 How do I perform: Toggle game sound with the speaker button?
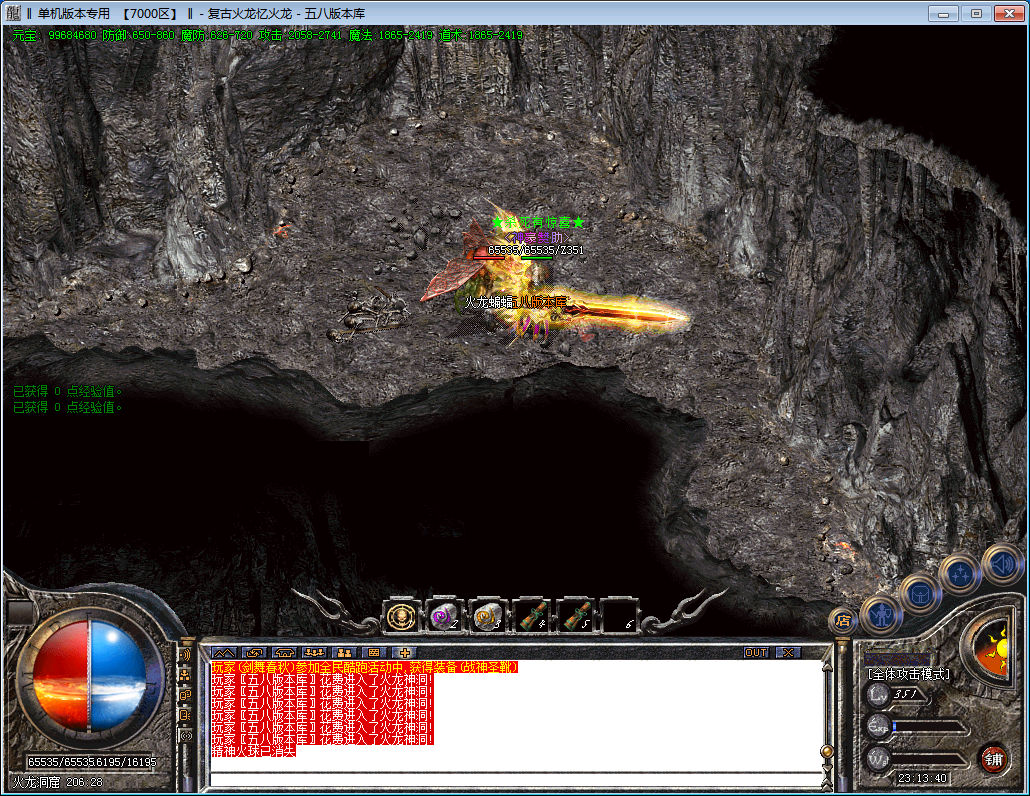[1000, 562]
